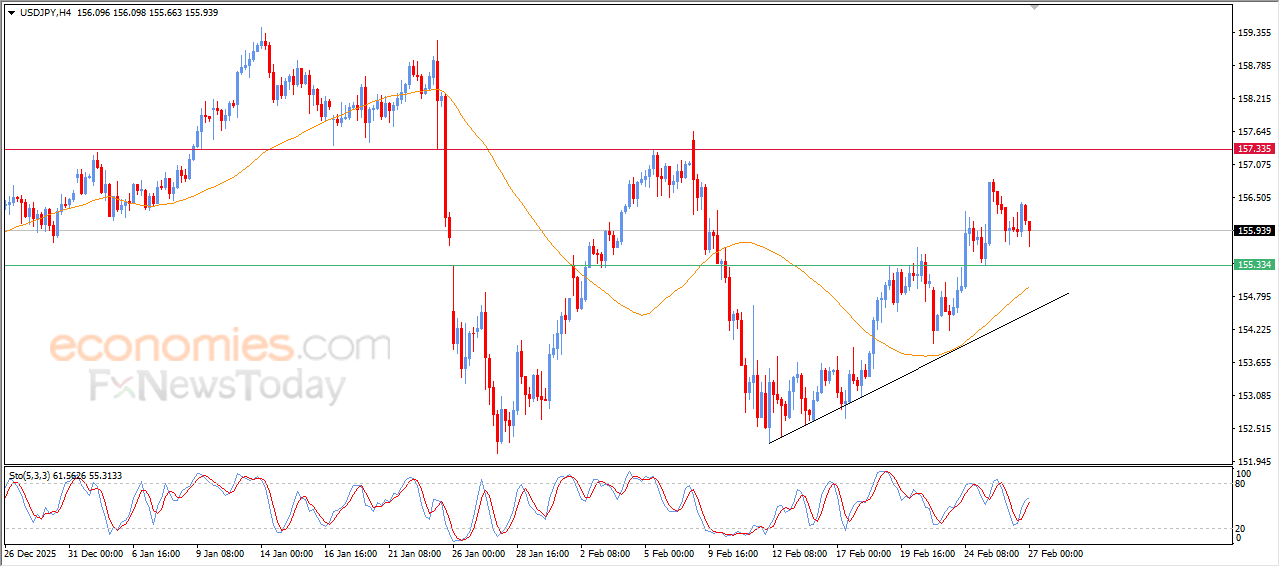
Task: Click the USDJPY,H4 chart title dropdown arrow
Action: click(12, 12)
